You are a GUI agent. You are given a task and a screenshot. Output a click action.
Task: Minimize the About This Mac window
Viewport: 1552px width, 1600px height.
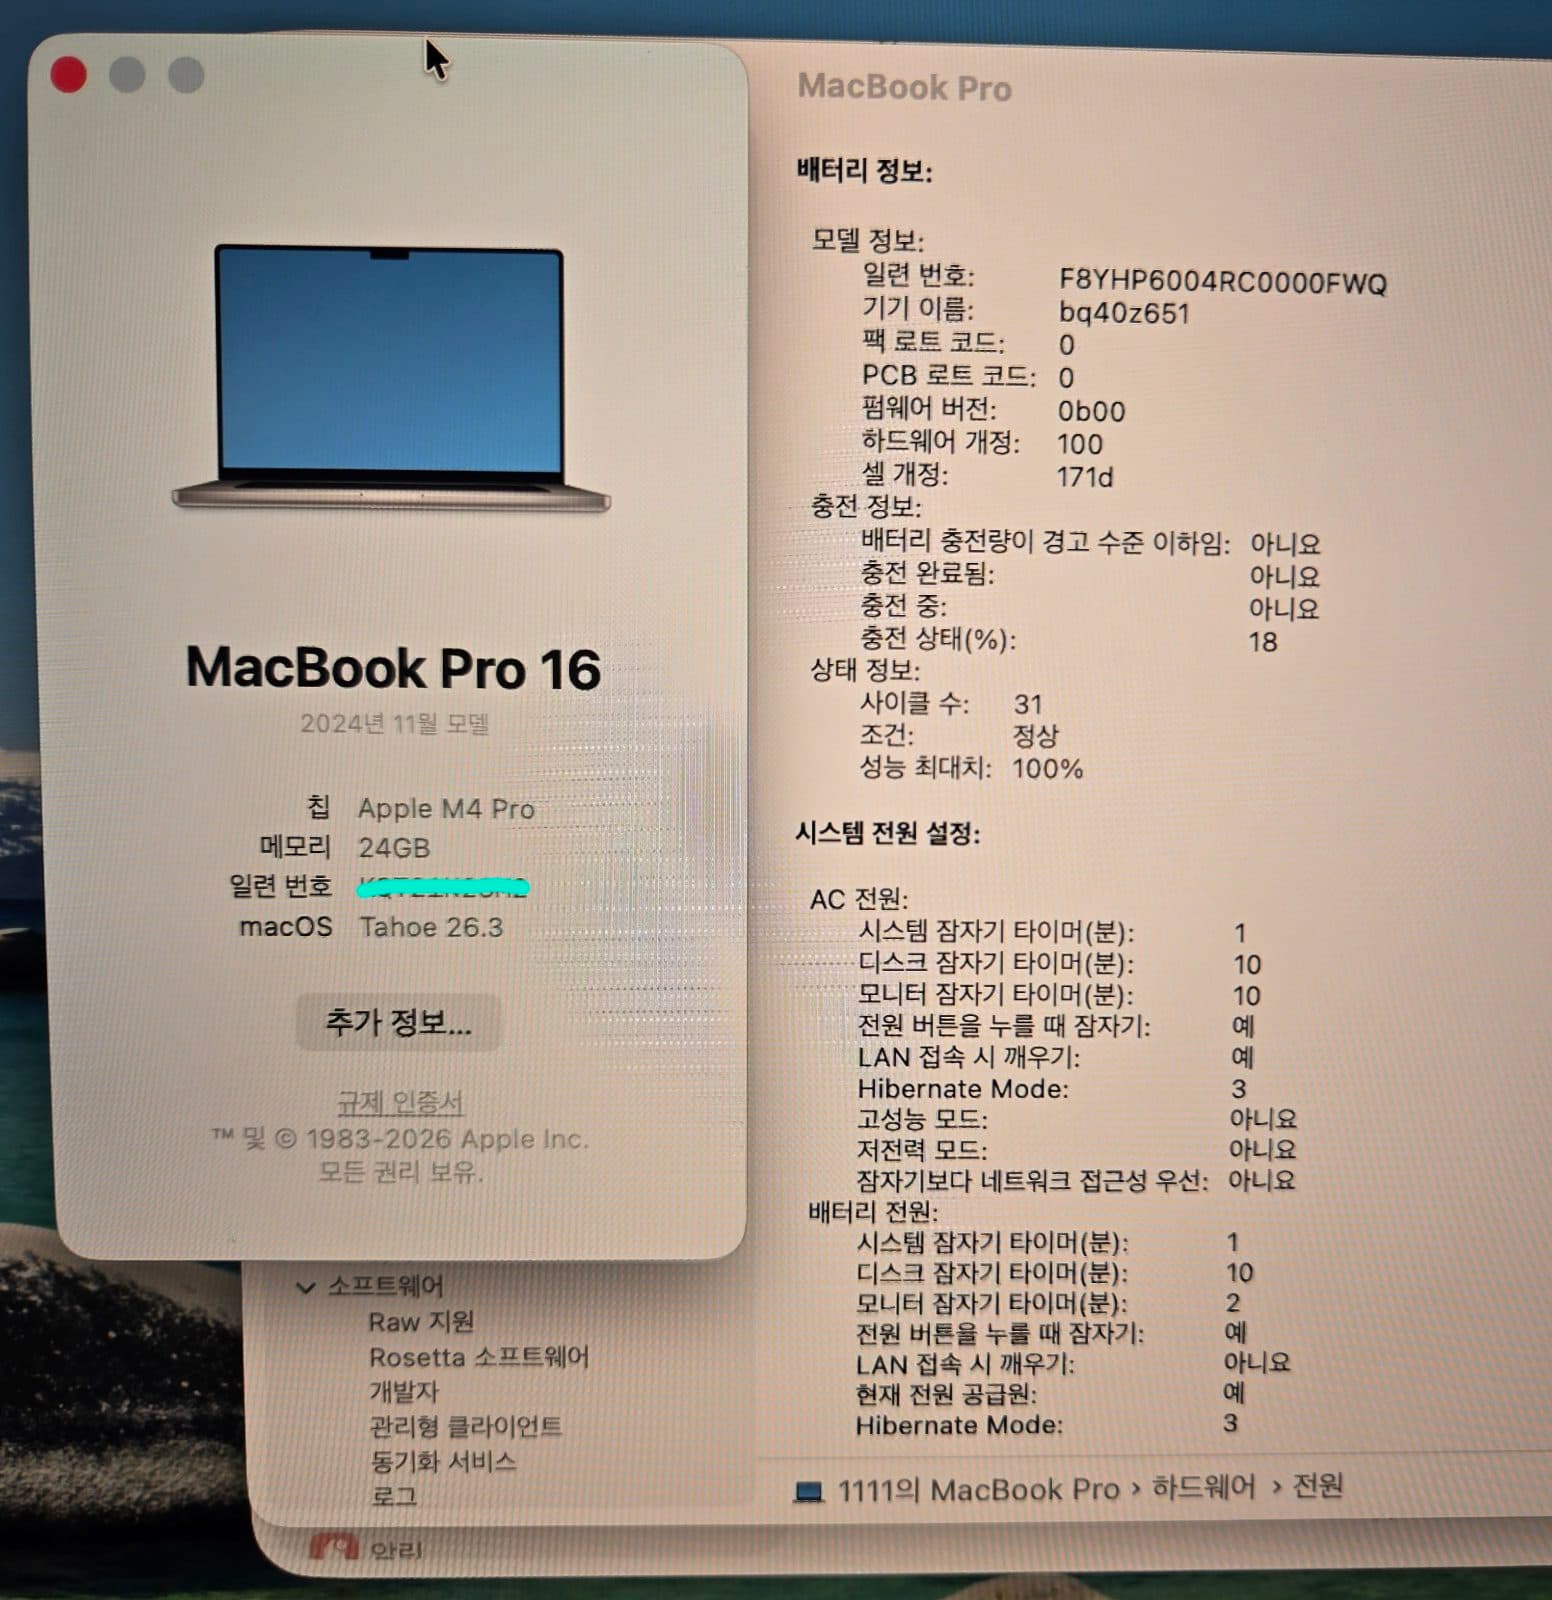point(127,75)
